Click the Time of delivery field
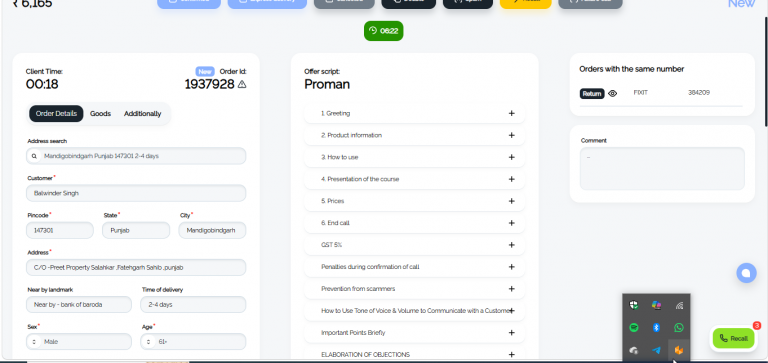Screen dimensions: 768x363 coord(193,304)
